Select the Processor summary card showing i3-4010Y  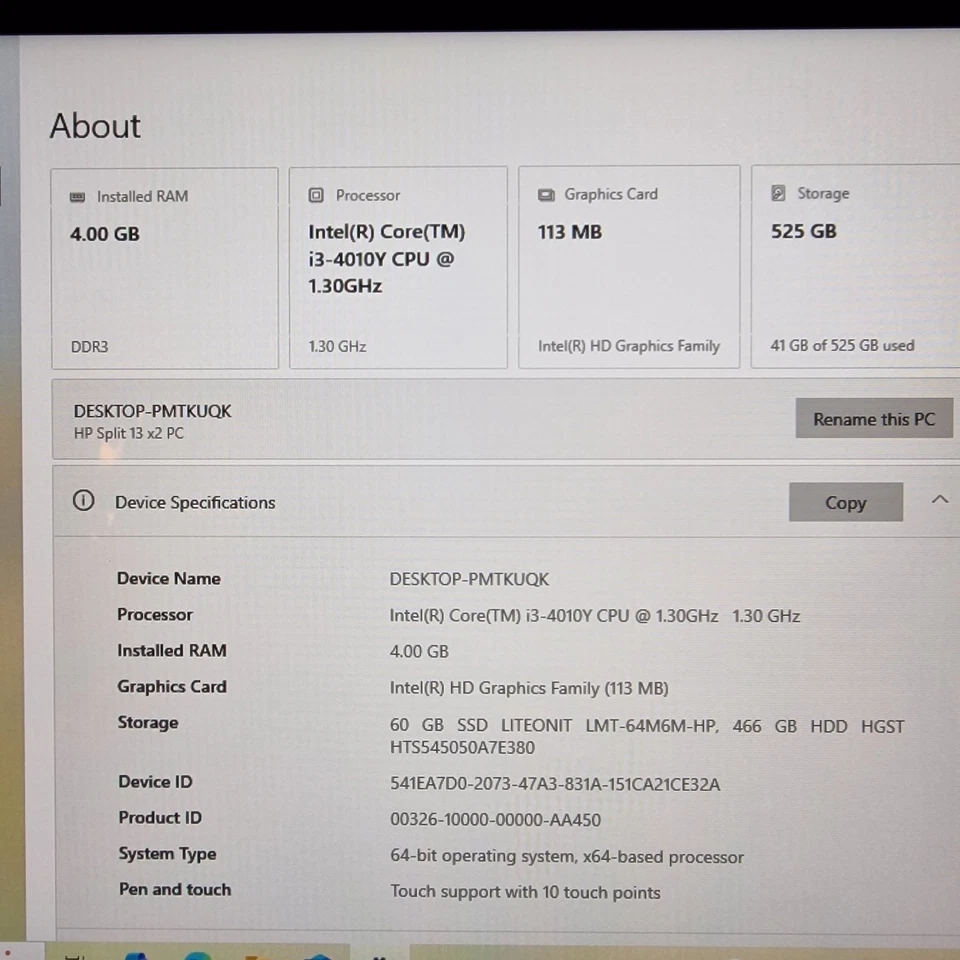pyautogui.click(x=398, y=267)
